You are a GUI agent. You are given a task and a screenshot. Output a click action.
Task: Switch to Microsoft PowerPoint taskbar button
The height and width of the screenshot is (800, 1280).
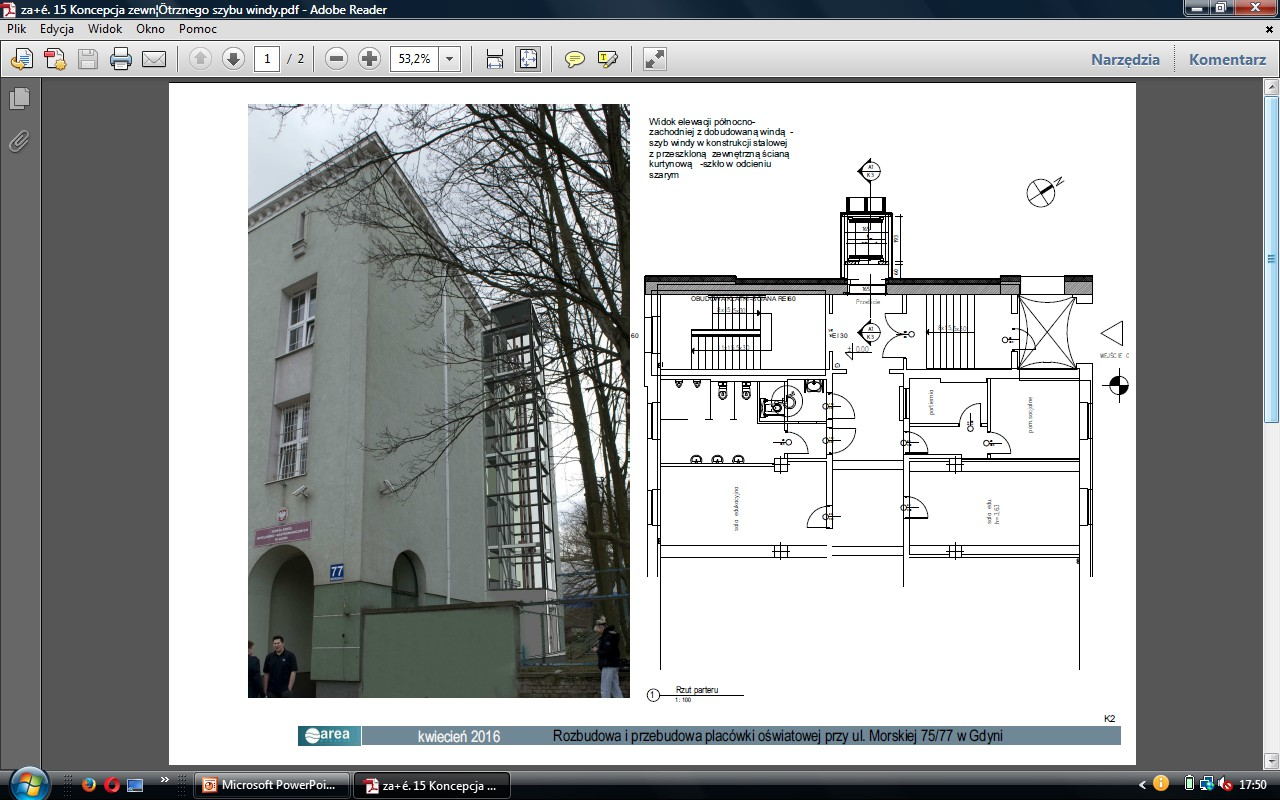[272, 785]
